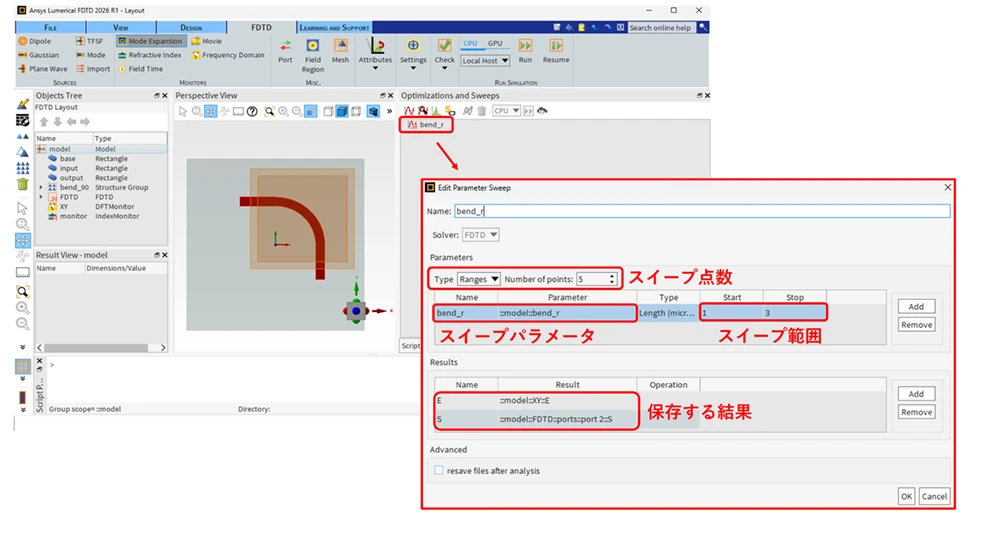Toggle the pan mode button in Perspective View toolbar
The image size is (1000, 548).
point(210,111)
